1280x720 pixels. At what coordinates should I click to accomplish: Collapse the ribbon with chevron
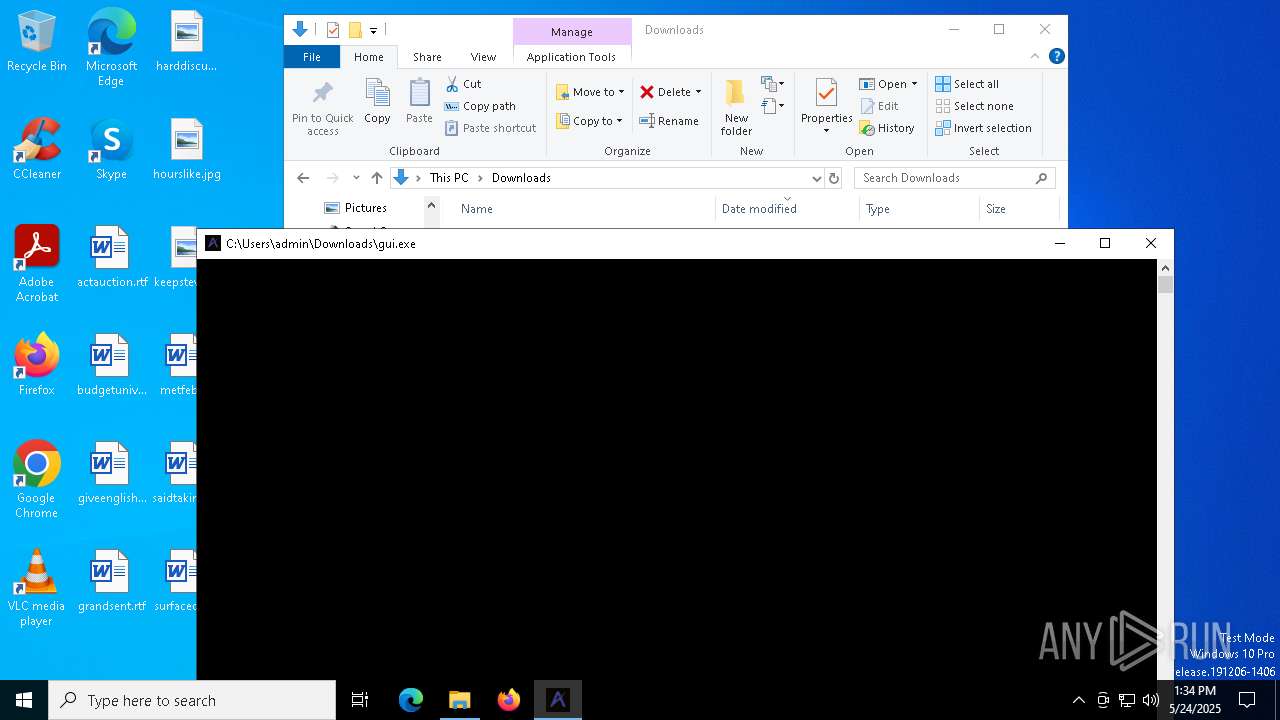pyautogui.click(x=1035, y=57)
